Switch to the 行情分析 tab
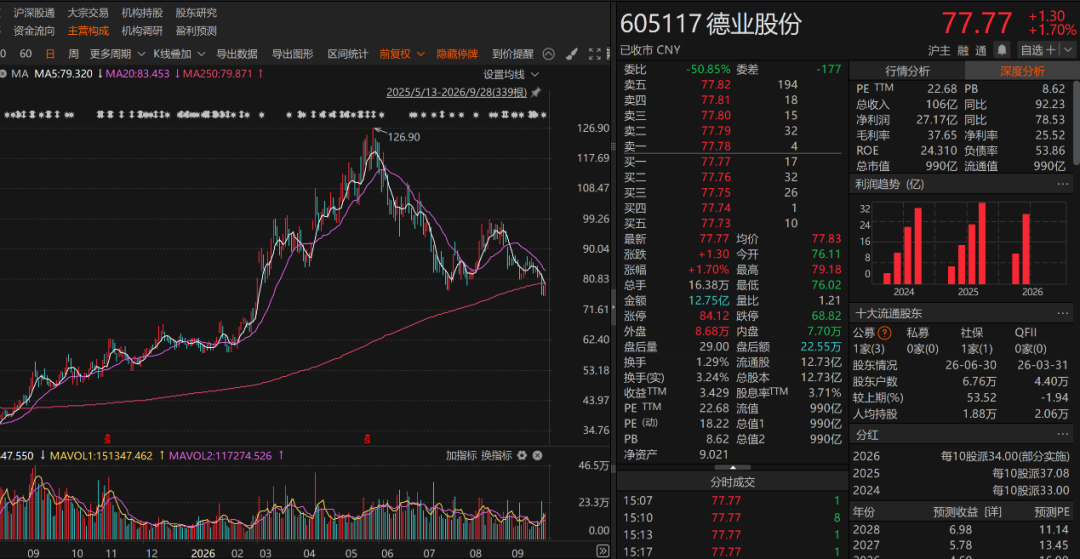 coord(907,71)
